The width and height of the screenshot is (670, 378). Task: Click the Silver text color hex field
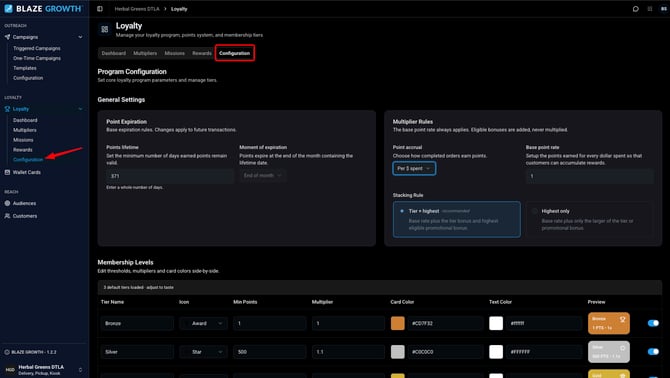pyautogui.click(x=544, y=352)
